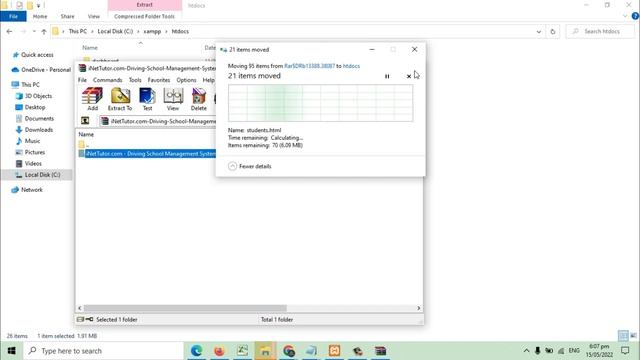
Task: Open the notification center icon
Action: [x=625, y=351]
